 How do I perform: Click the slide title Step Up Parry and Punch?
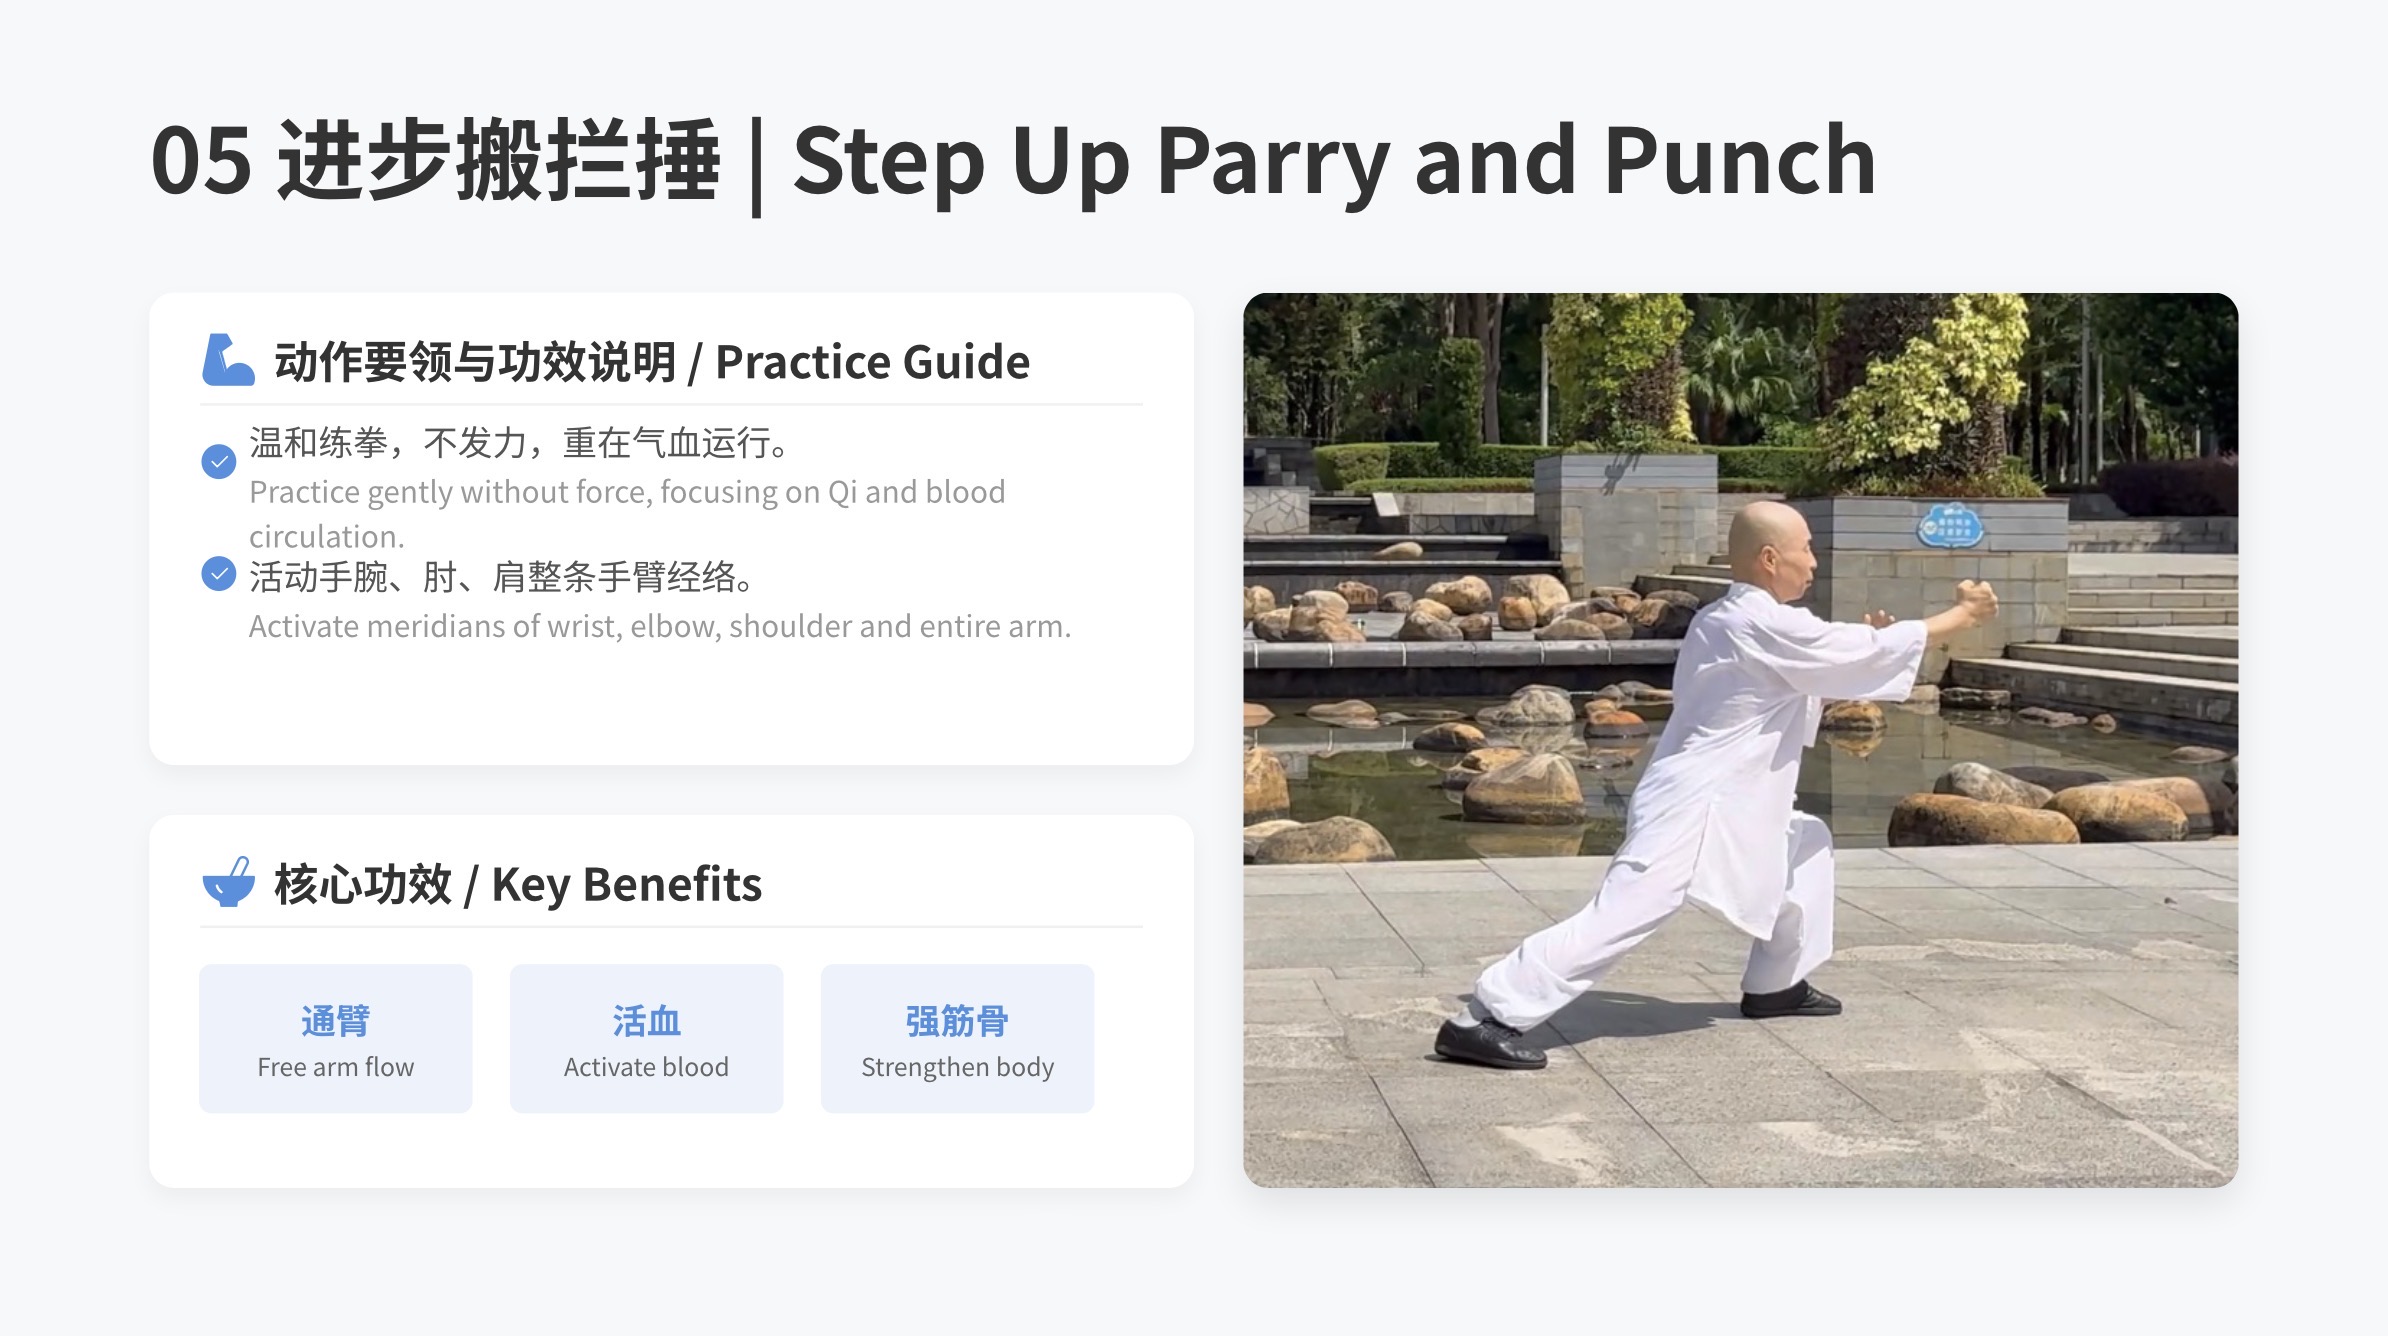[1334, 161]
